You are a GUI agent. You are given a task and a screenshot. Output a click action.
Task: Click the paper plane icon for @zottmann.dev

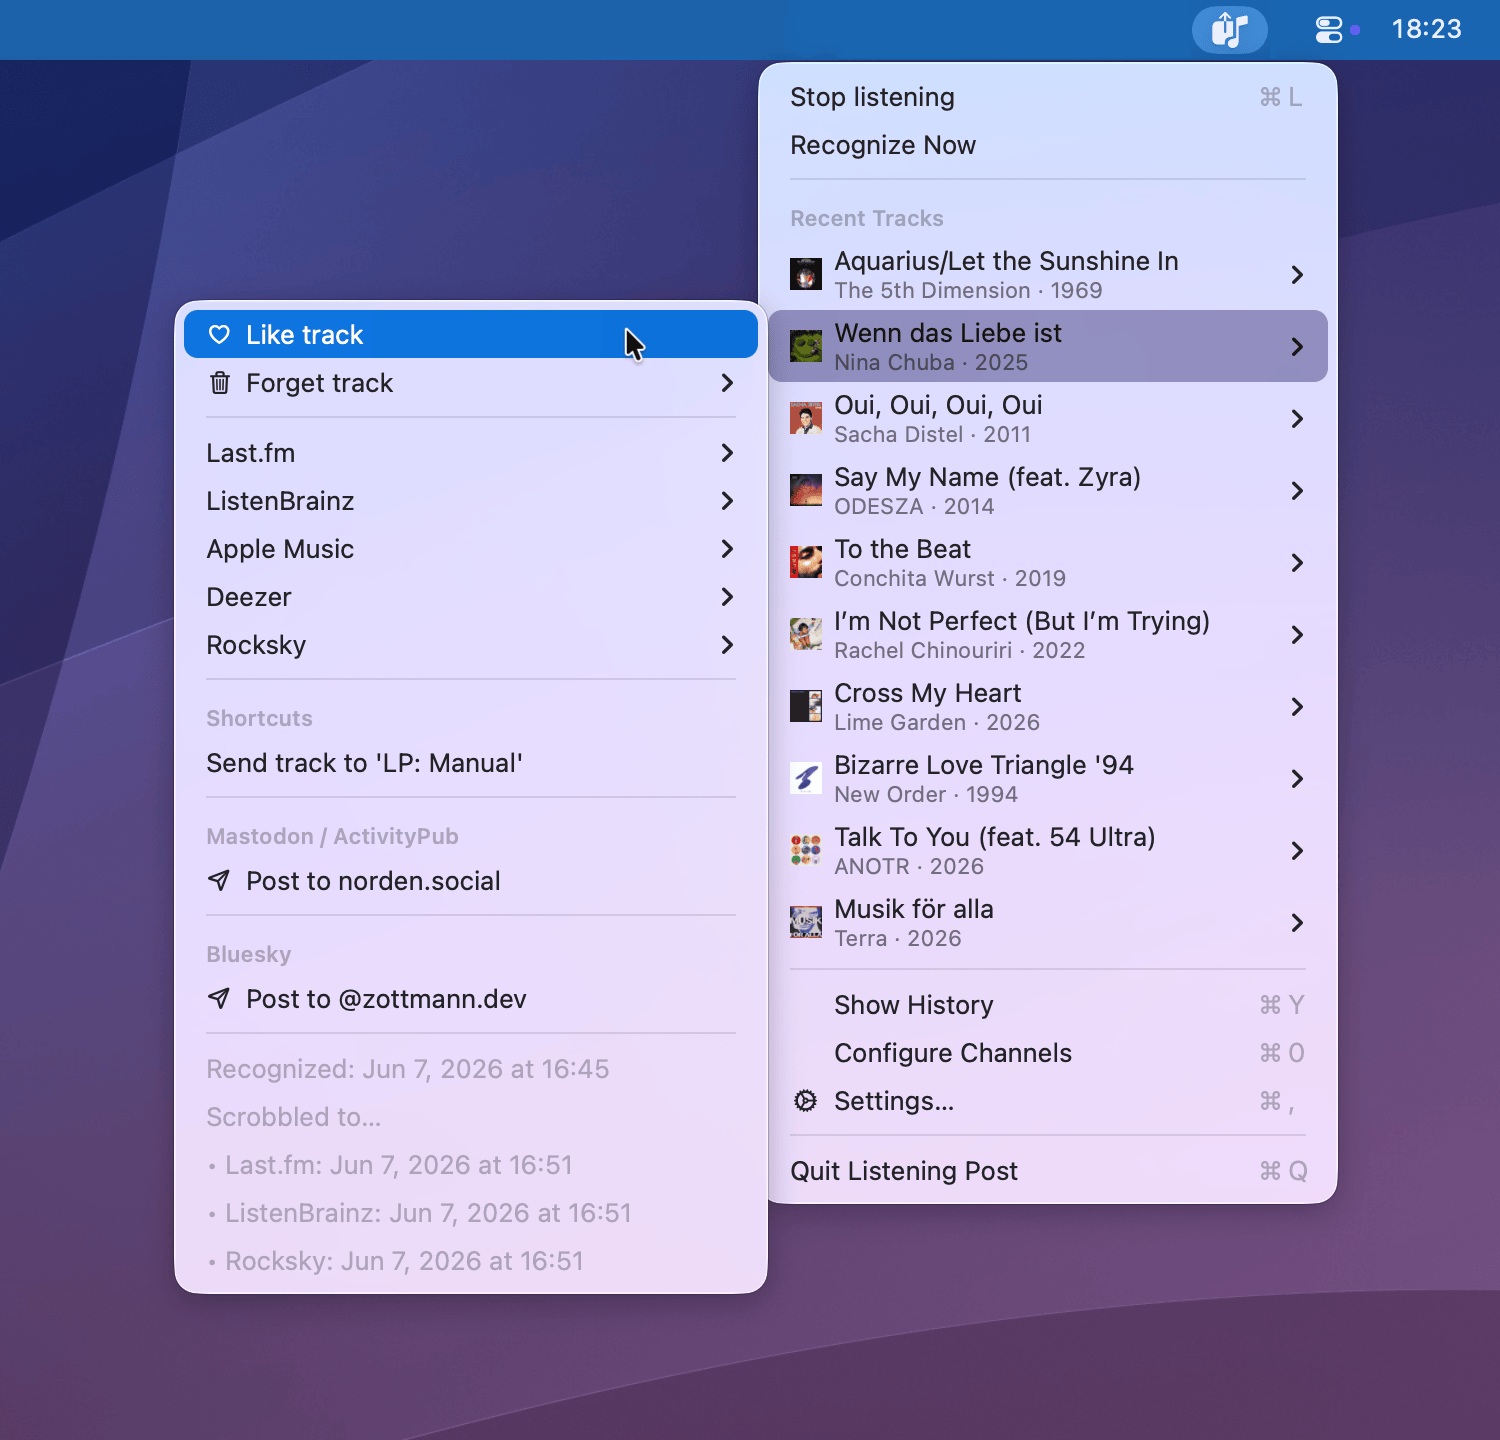click(219, 999)
